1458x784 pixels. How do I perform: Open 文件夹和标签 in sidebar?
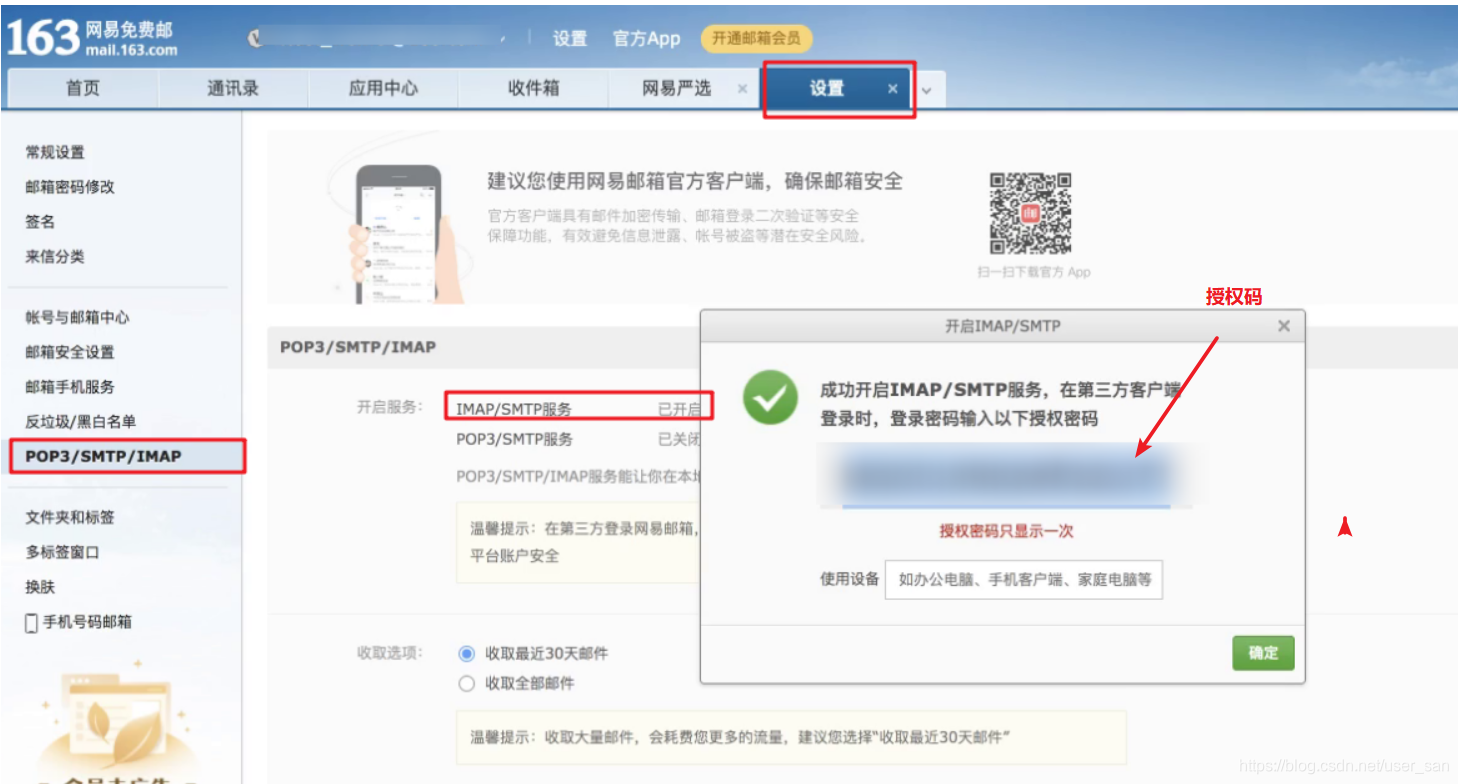pyautogui.click(x=70, y=517)
